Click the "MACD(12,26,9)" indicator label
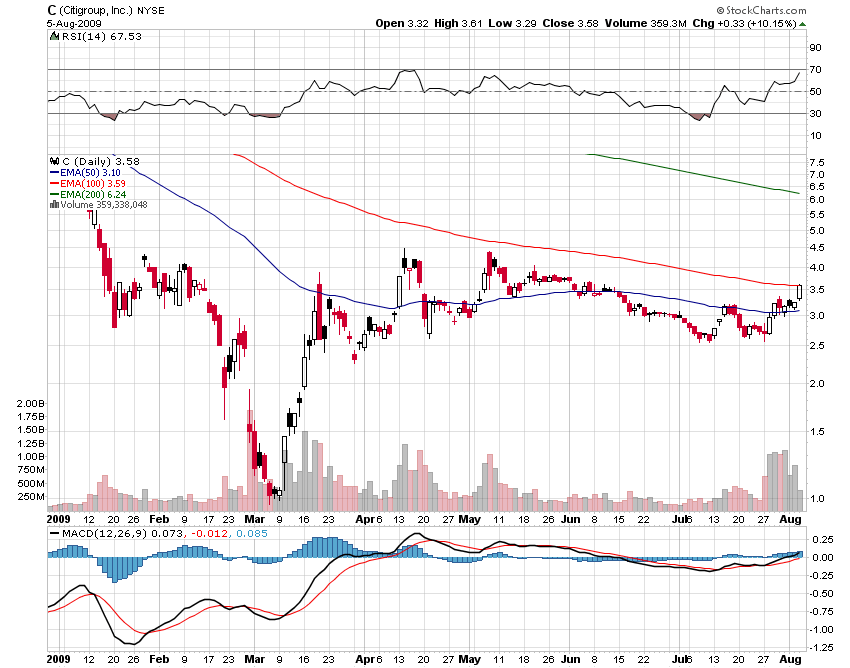Viewport: 850px width, 668px height. click(x=104, y=534)
